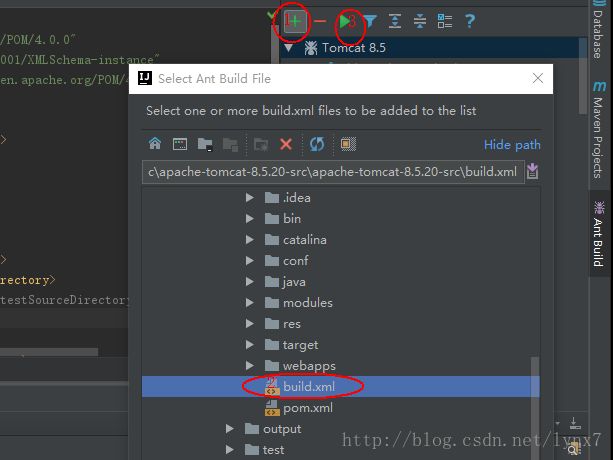
Task: Click the editor horizontal scrollbar
Action: (49, 352)
